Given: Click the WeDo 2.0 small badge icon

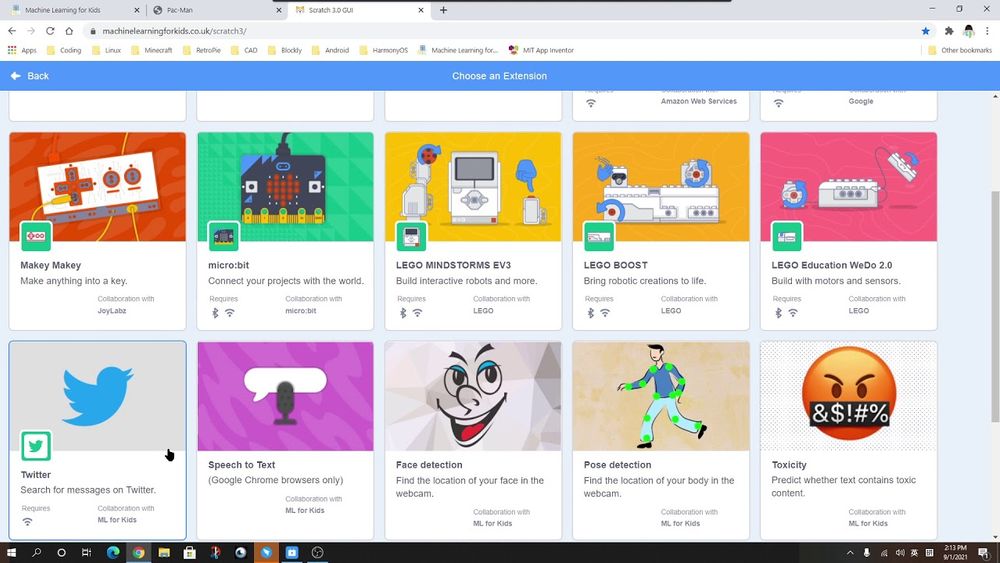Looking at the screenshot, I should 787,236.
